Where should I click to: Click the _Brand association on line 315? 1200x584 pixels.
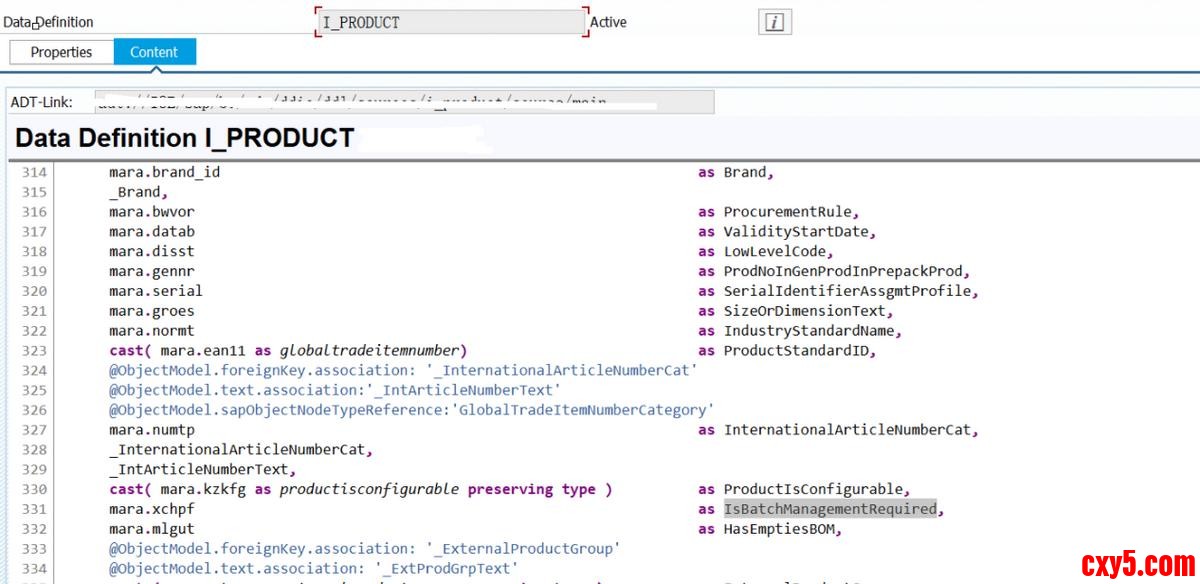[x=135, y=192]
